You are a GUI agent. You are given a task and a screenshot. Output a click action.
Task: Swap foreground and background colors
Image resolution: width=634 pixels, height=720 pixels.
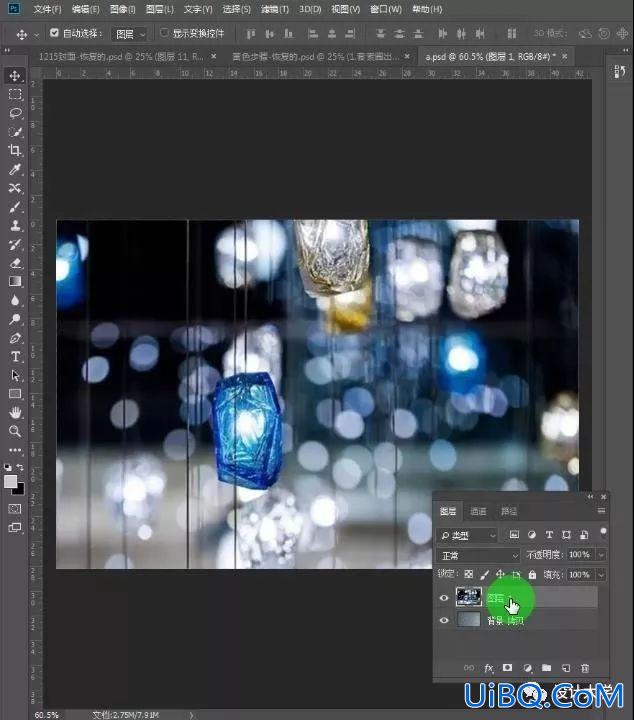click(x=20, y=467)
